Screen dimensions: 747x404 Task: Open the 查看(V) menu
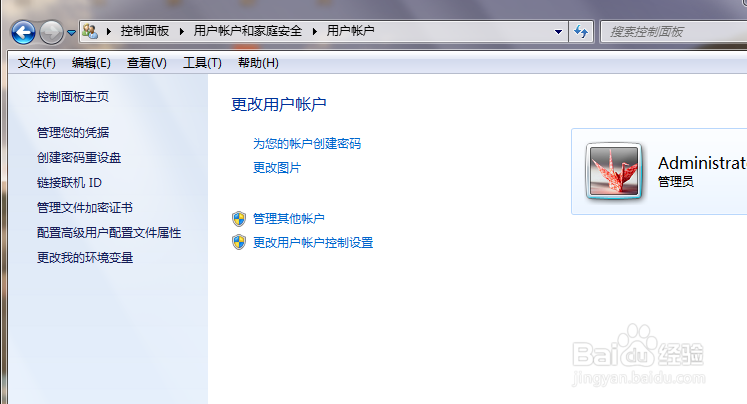coord(147,63)
